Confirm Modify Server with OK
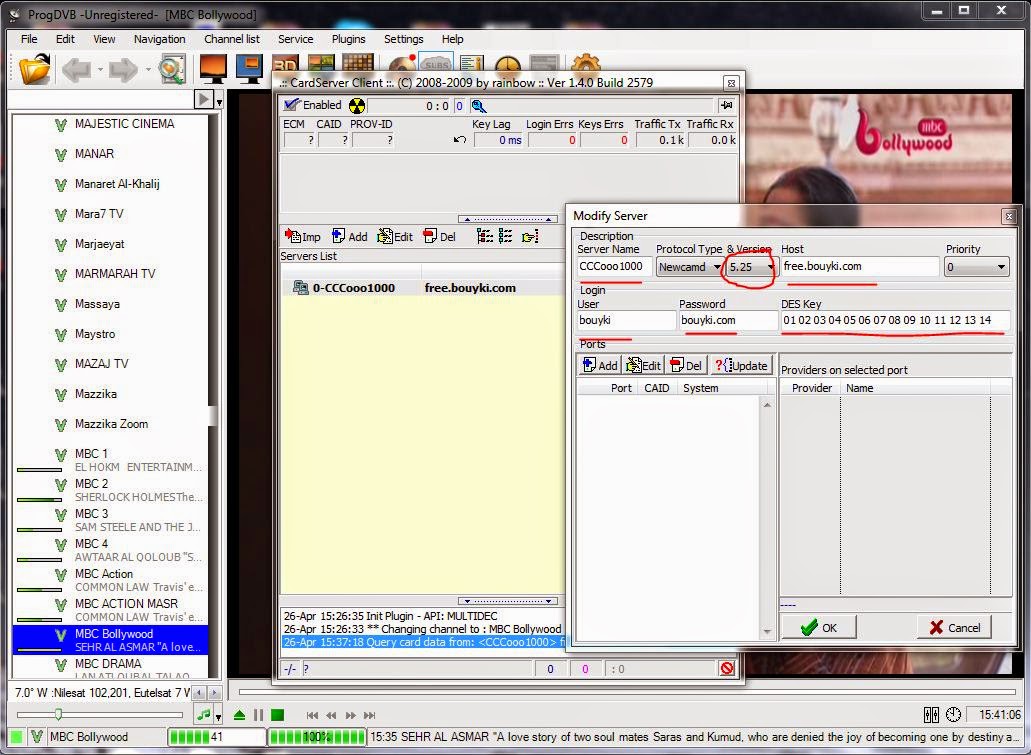Viewport: 1031px width, 755px height. 819,627
